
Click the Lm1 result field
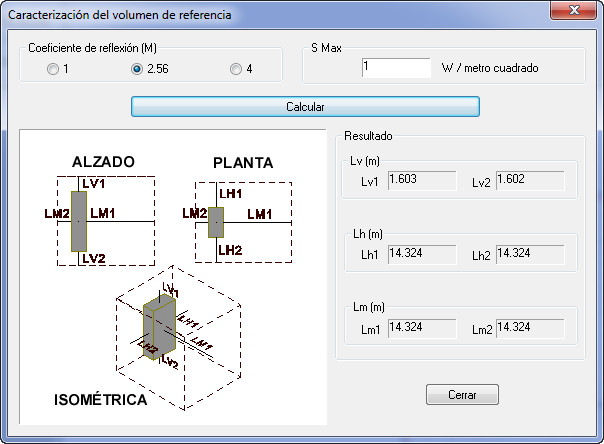422,328
